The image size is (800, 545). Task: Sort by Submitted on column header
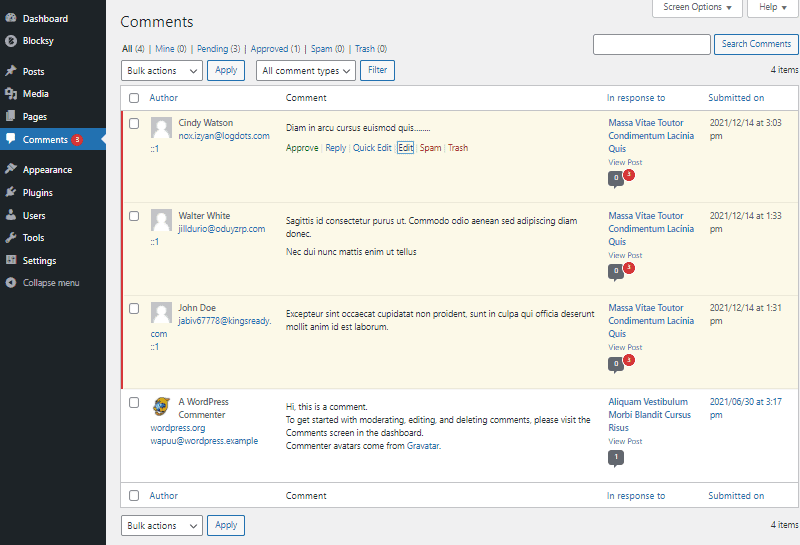pos(736,97)
